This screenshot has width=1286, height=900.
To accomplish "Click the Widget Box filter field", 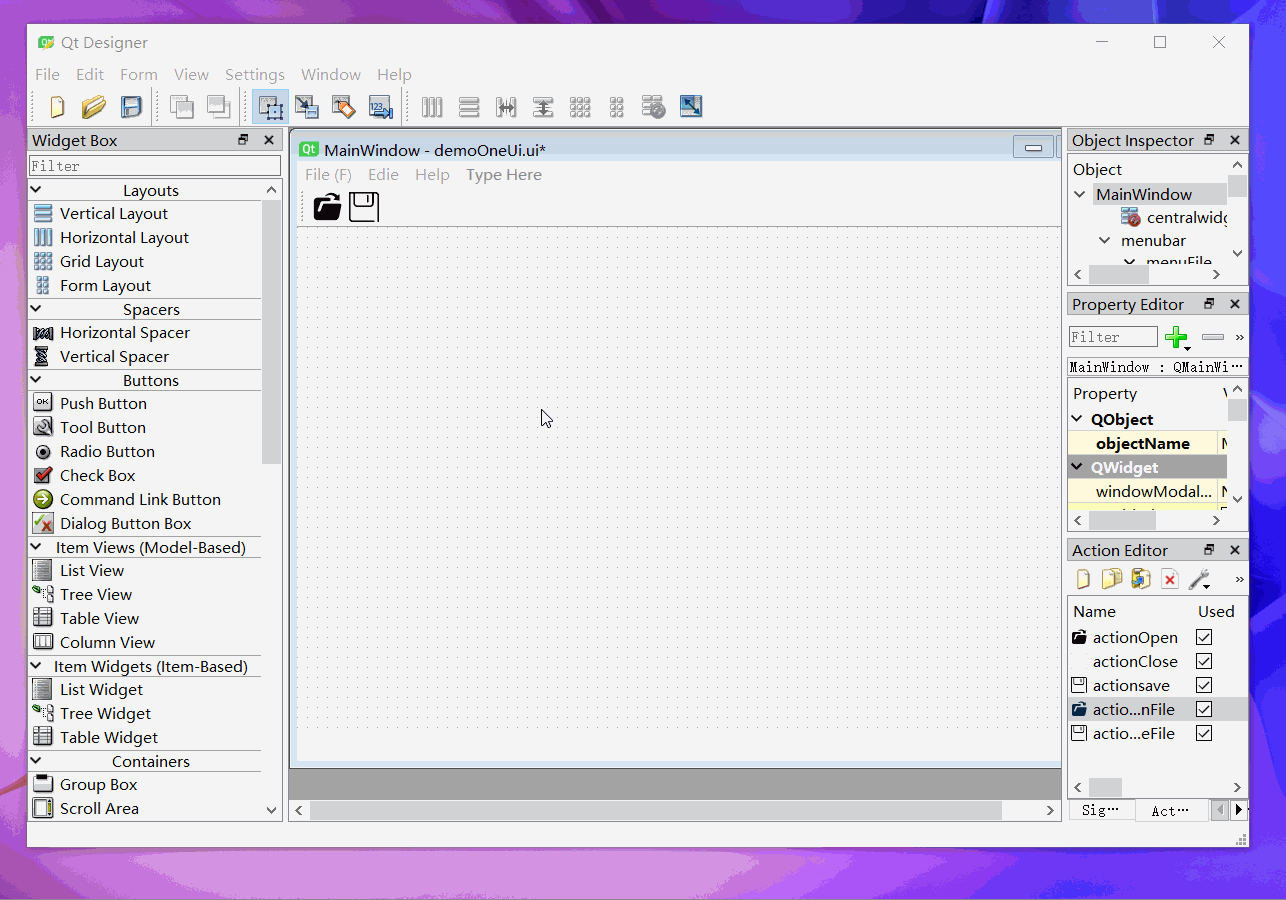I will coord(155,166).
